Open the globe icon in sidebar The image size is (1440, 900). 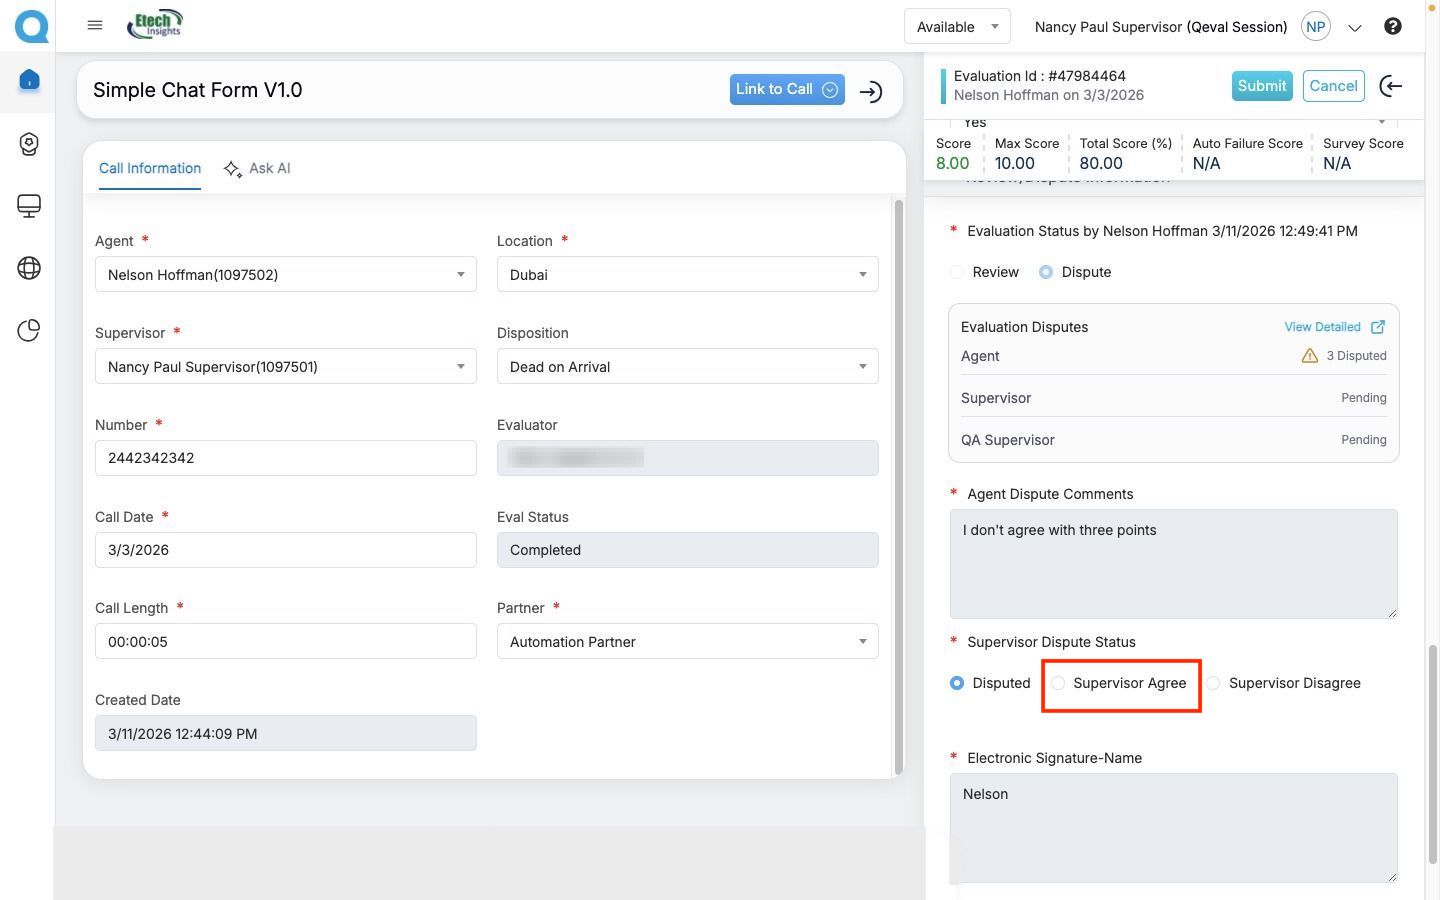29,268
